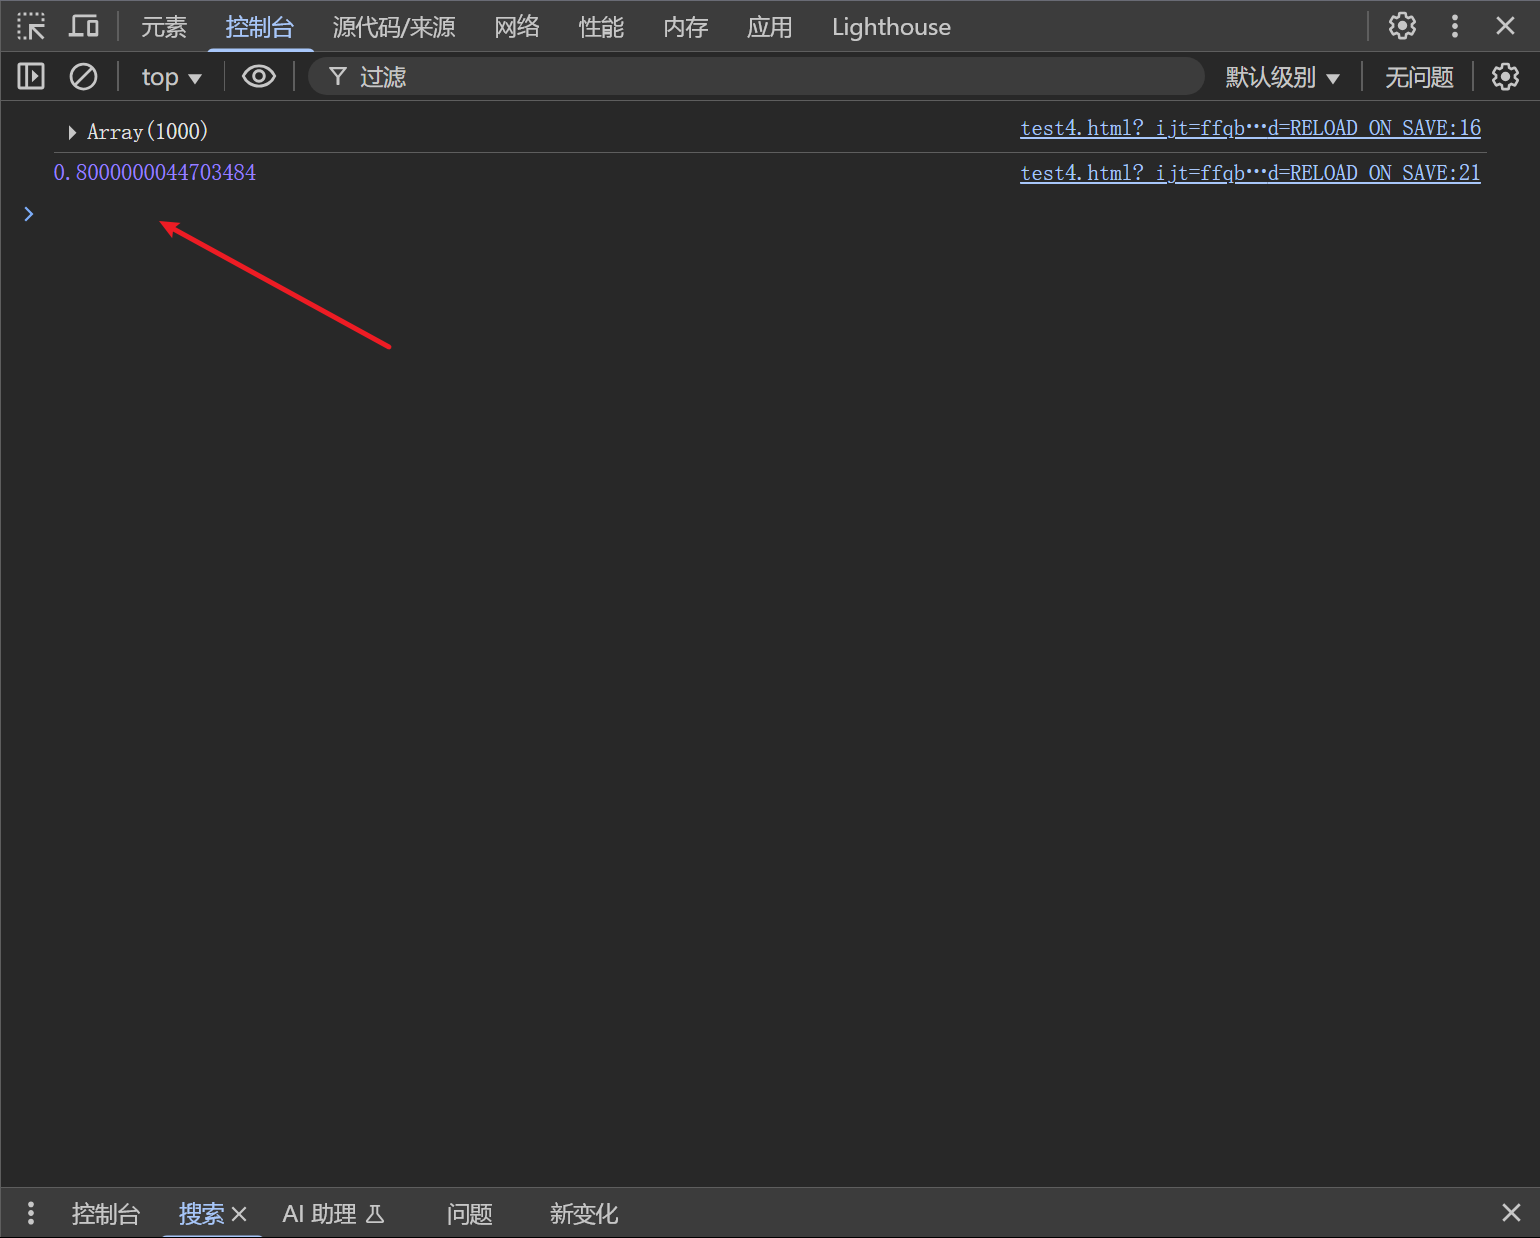
Task: Close the bottom drawer panel
Action: (x=1511, y=1213)
